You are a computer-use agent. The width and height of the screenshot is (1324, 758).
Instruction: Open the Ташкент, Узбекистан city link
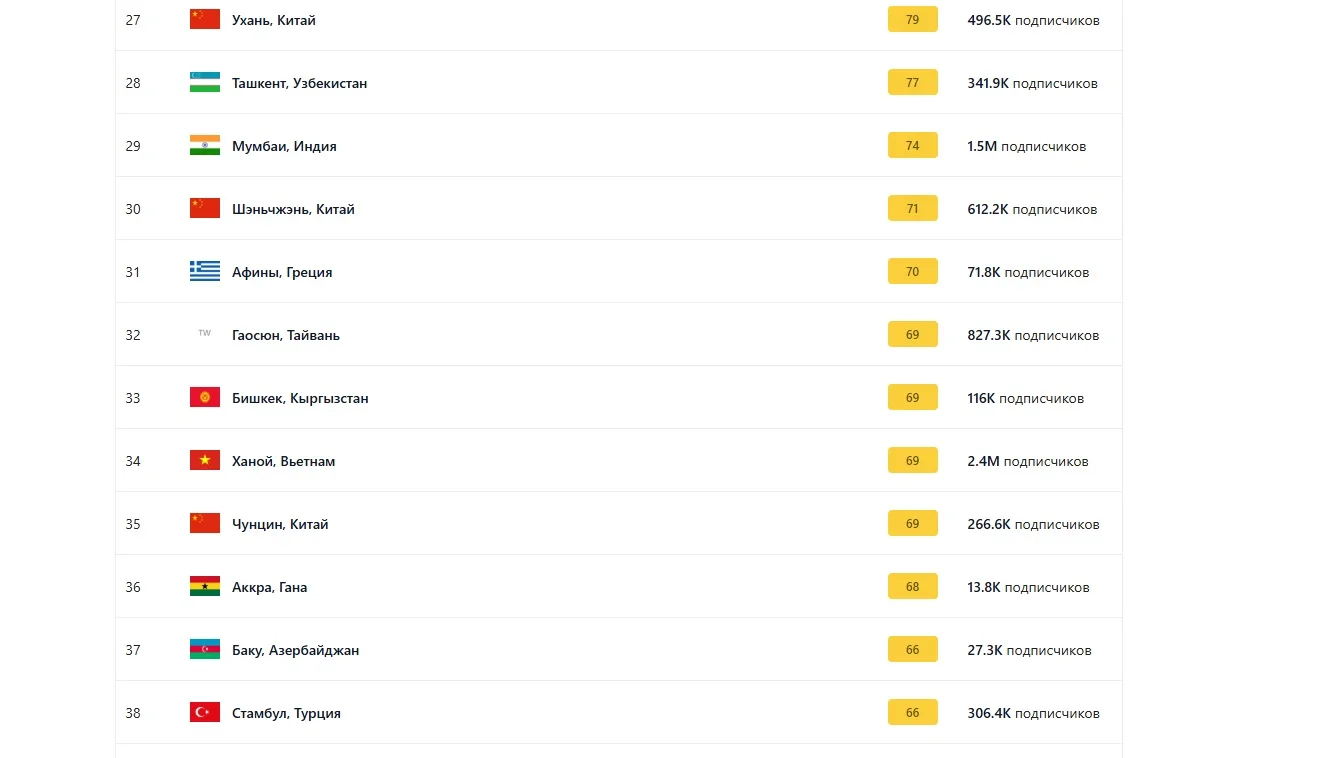coord(299,83)
